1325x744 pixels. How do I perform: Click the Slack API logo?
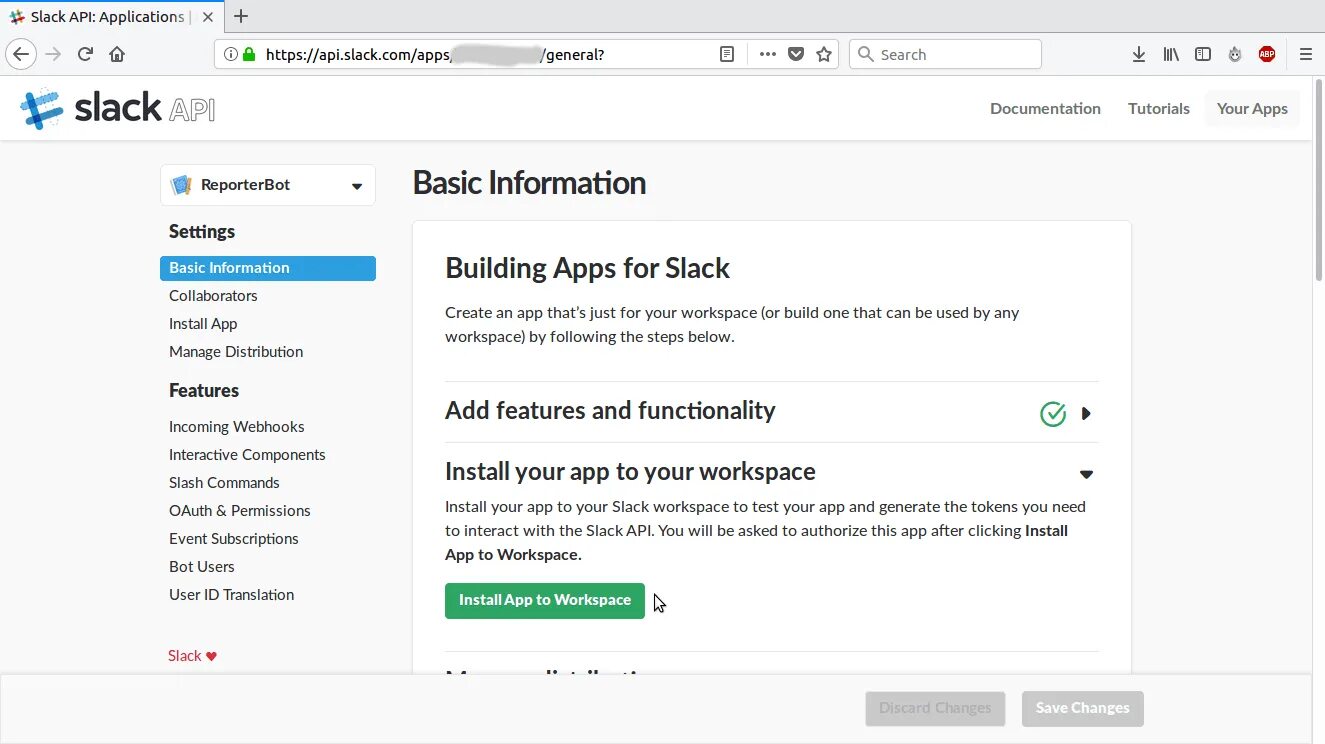[118, 108]
